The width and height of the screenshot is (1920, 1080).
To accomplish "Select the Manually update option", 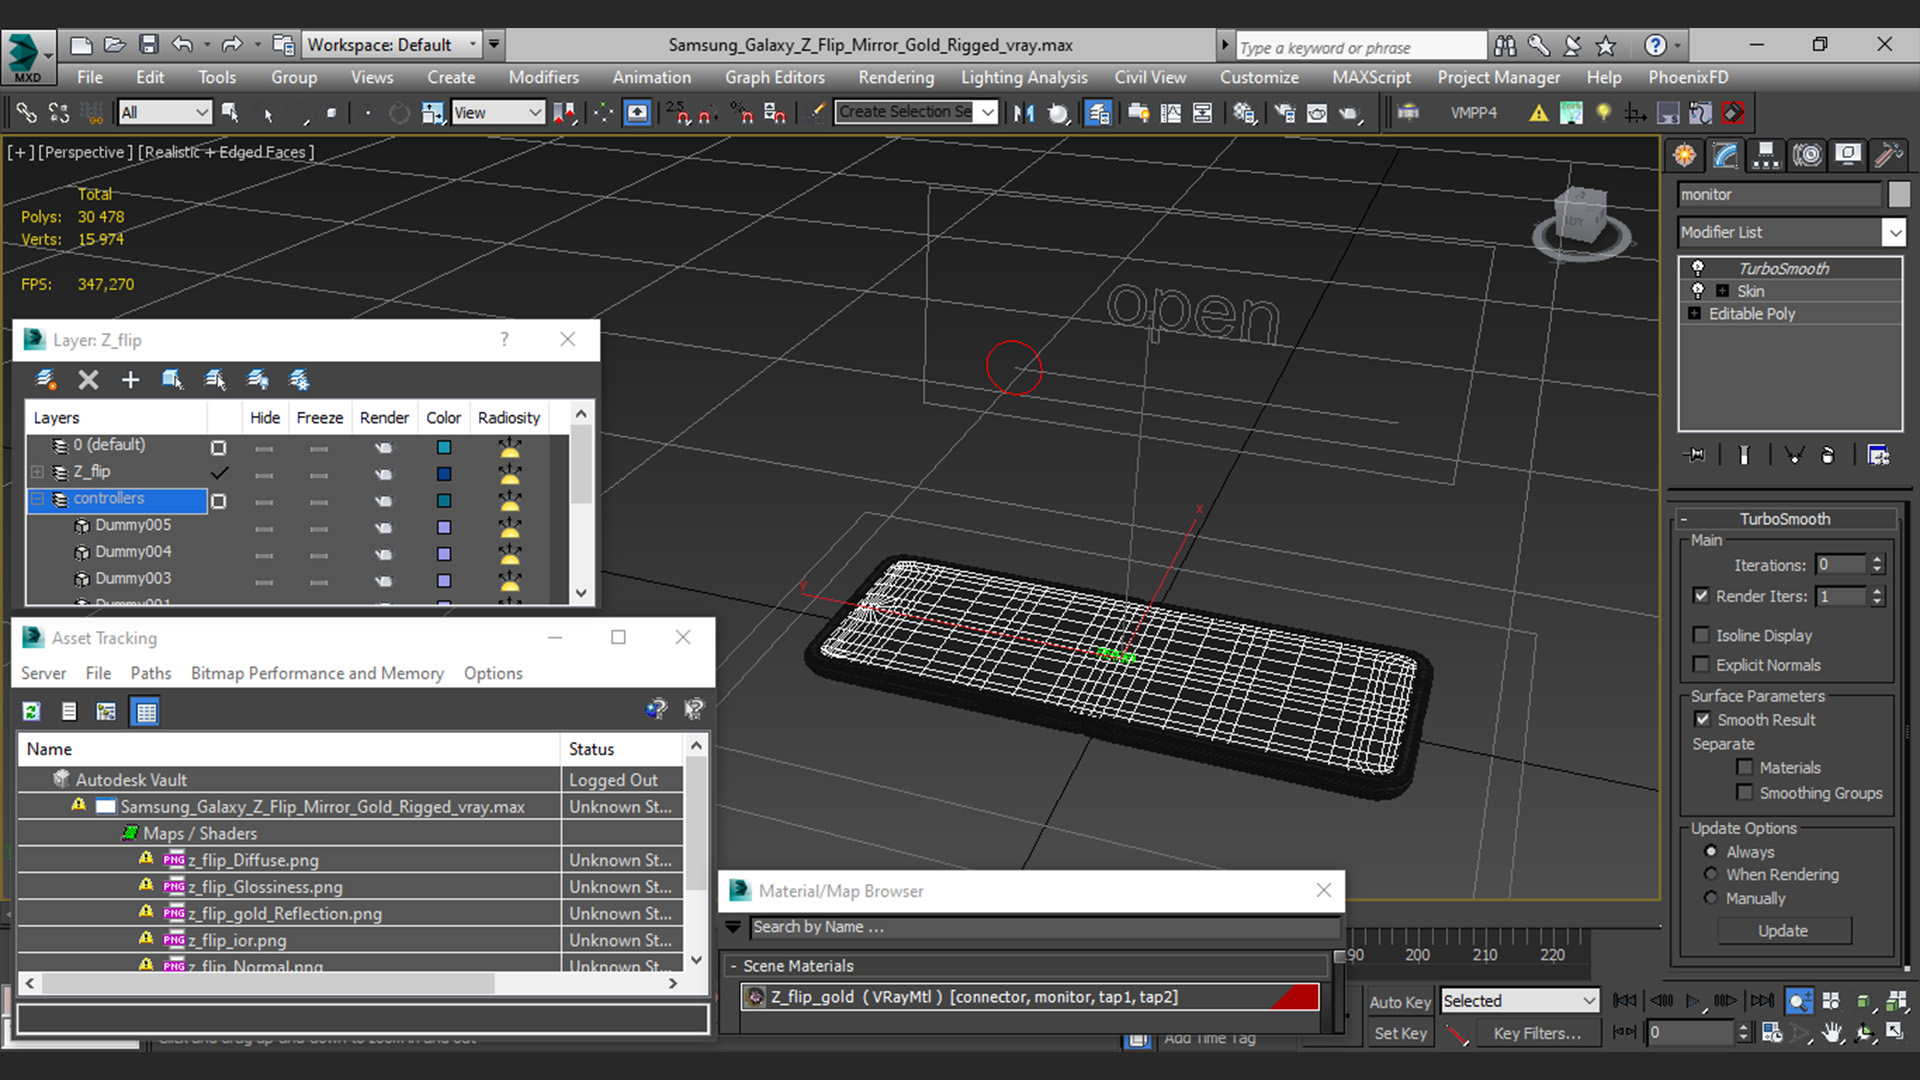I will tap(1711, 898).
